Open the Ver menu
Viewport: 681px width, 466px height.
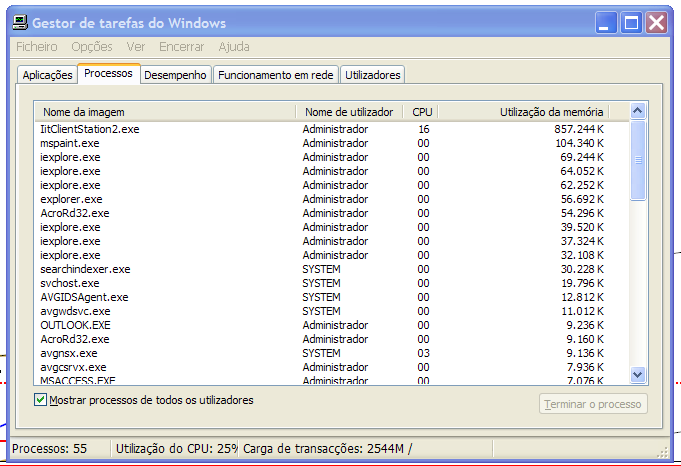pos(136,46)
